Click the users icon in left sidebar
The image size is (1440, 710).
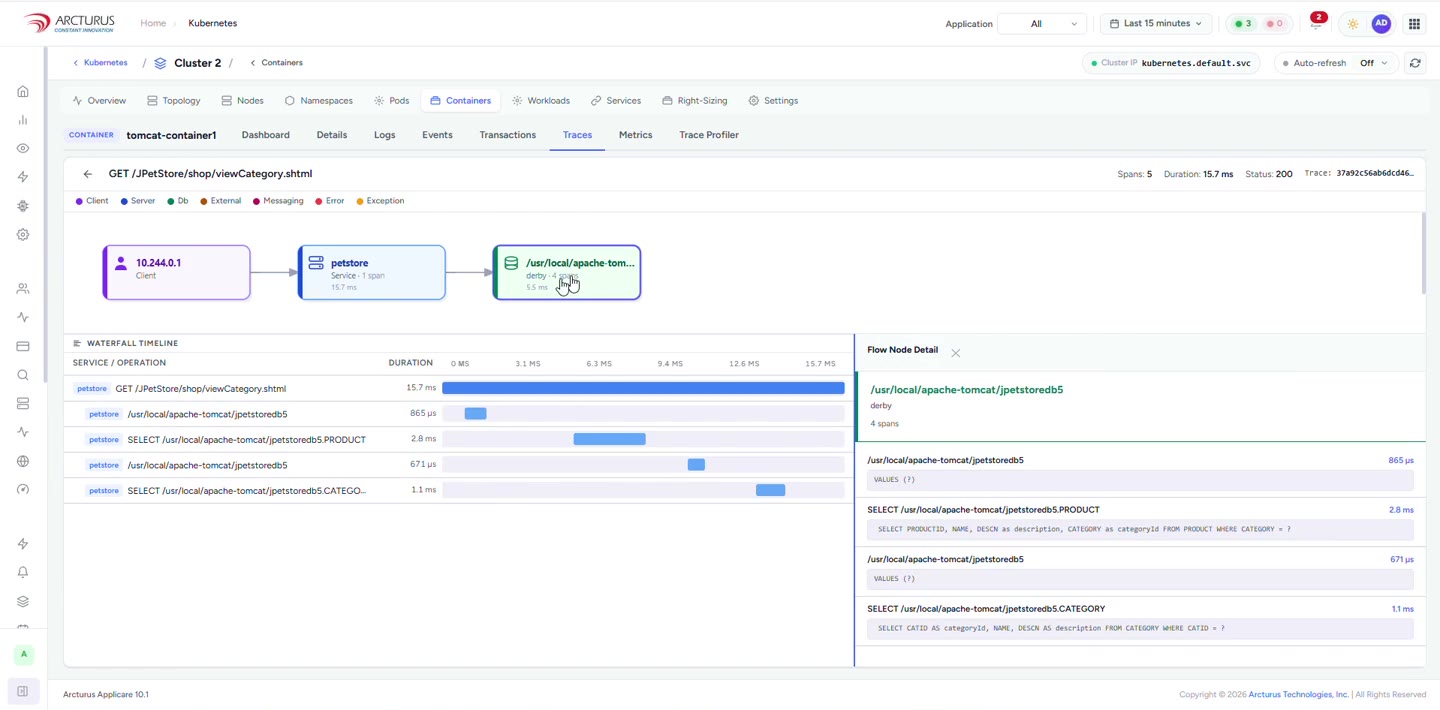point(23,289)
